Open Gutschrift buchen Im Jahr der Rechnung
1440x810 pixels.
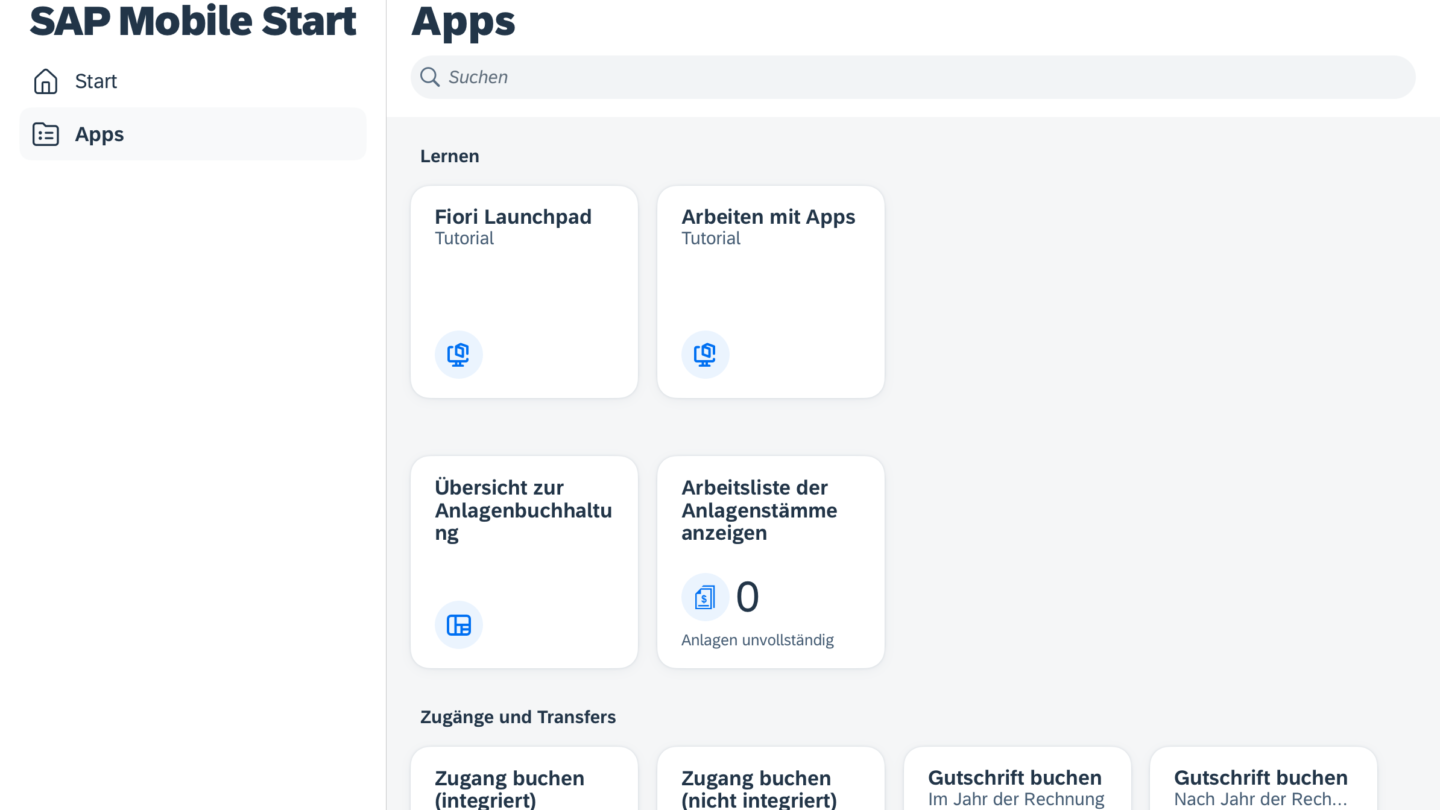click(1016, 785)
